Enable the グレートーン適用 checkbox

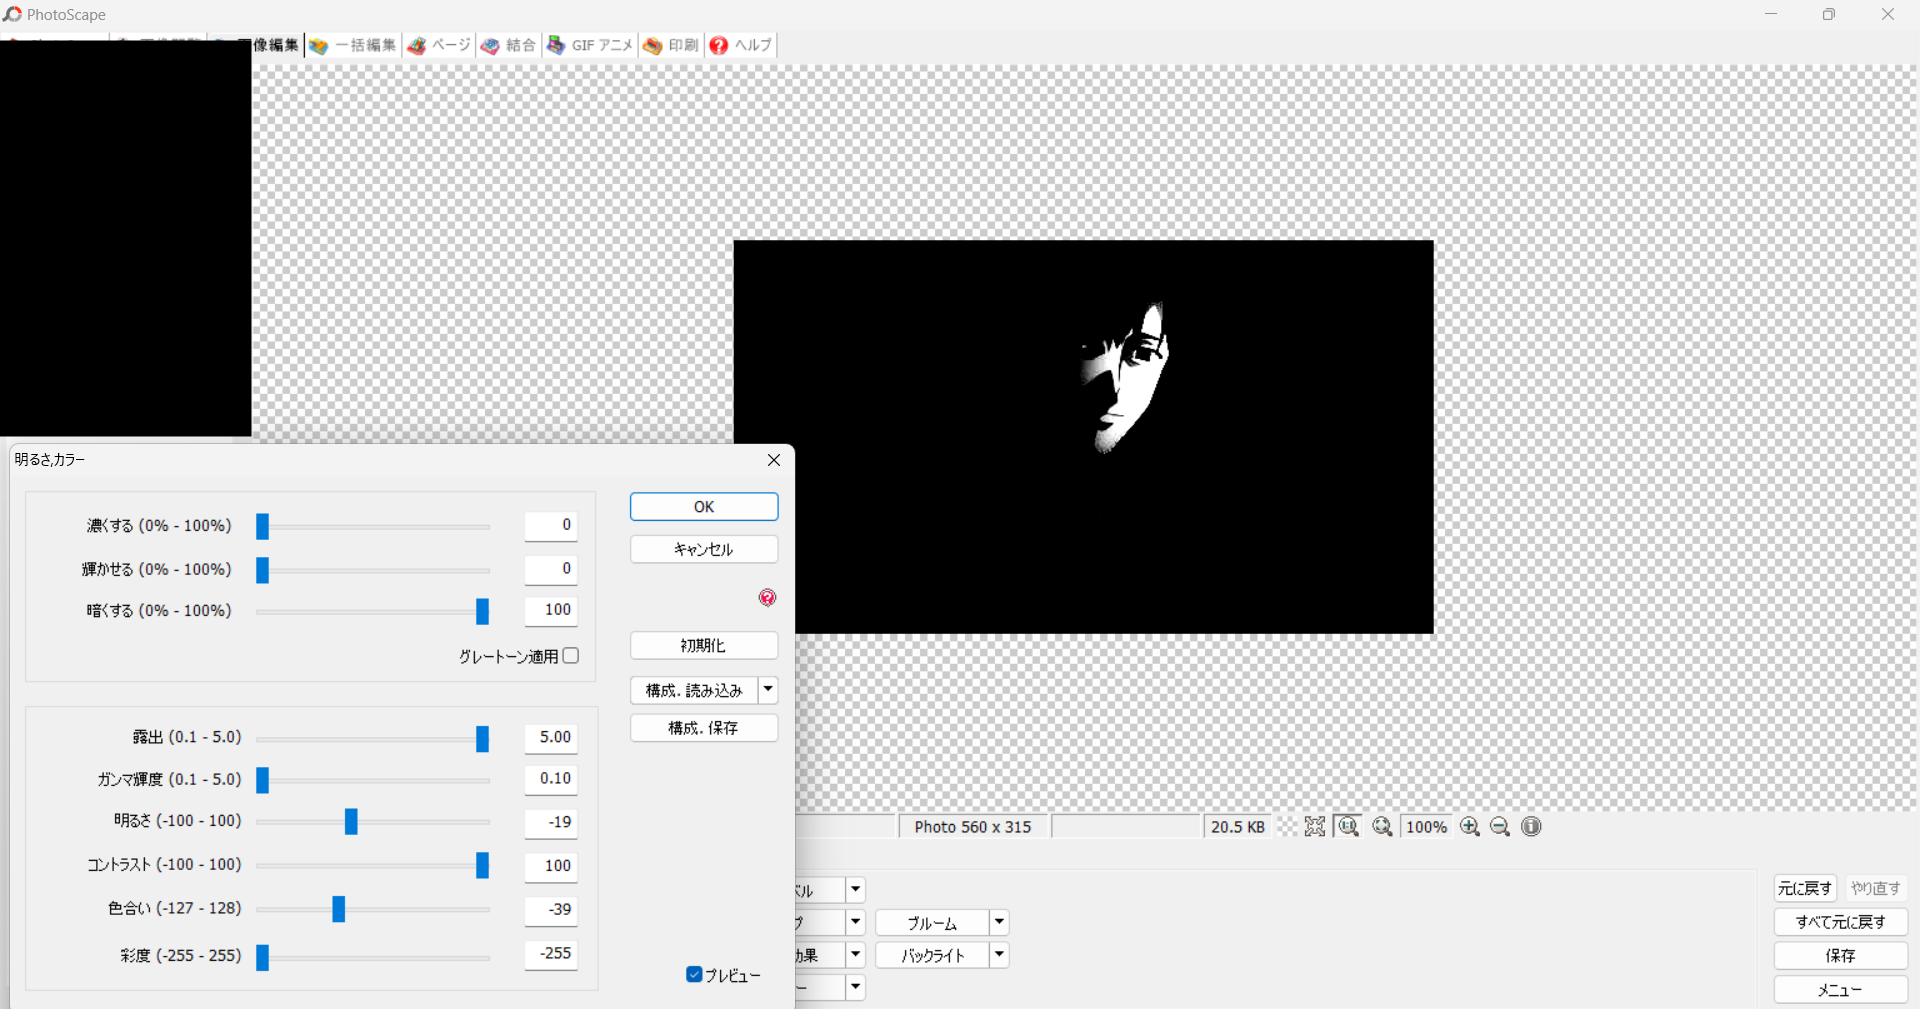click(x=571, y=656)
